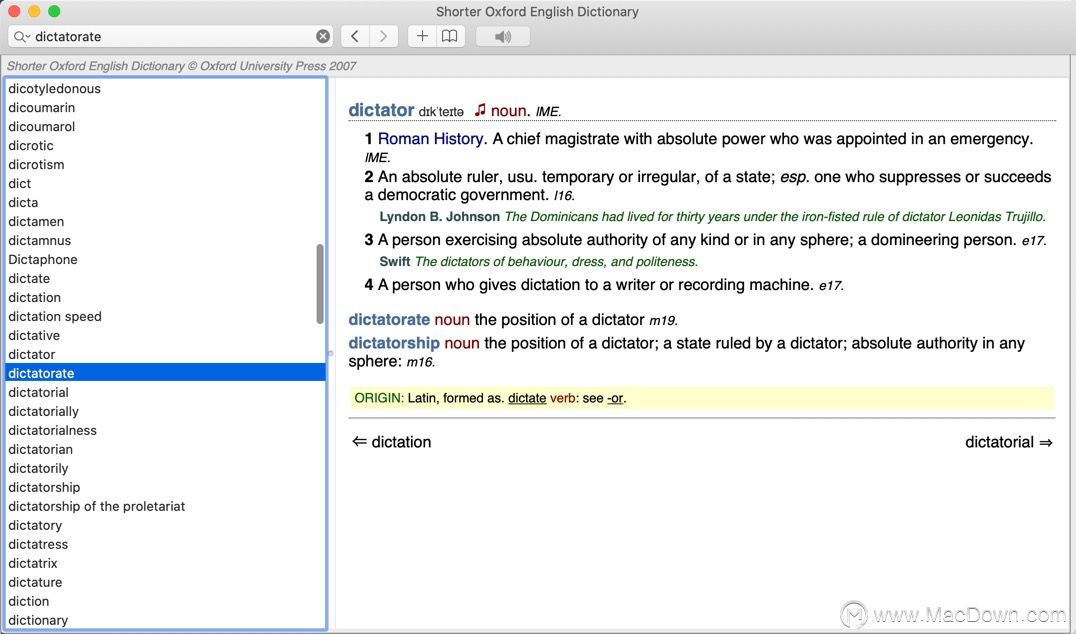Select 'dictatory' in the word list

[x=165, y=526]
